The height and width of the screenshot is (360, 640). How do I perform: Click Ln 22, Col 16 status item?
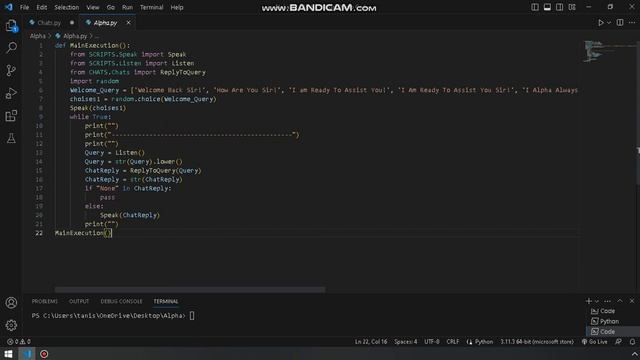click(371, 342)
